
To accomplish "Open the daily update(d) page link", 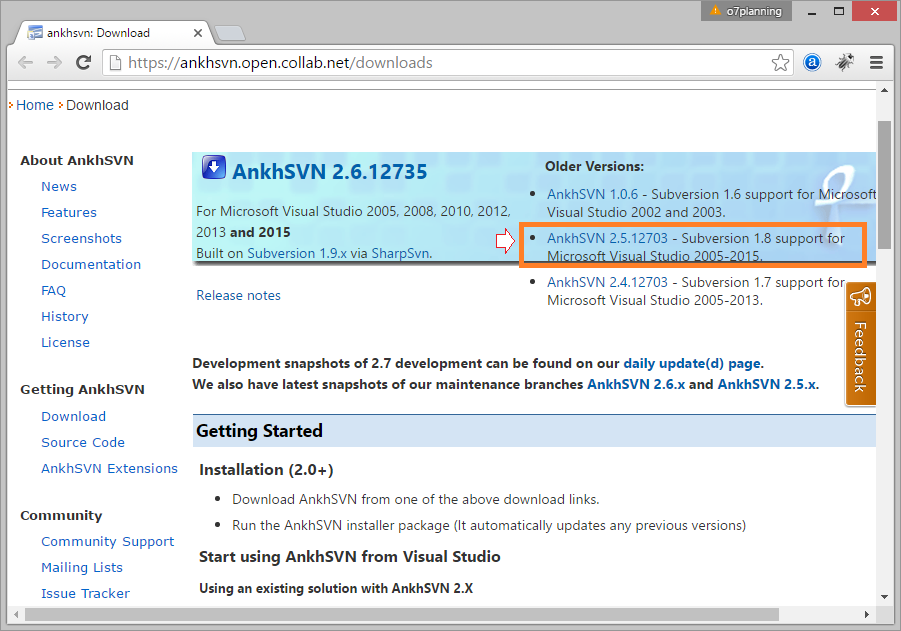I will click(x=692, y=363).
